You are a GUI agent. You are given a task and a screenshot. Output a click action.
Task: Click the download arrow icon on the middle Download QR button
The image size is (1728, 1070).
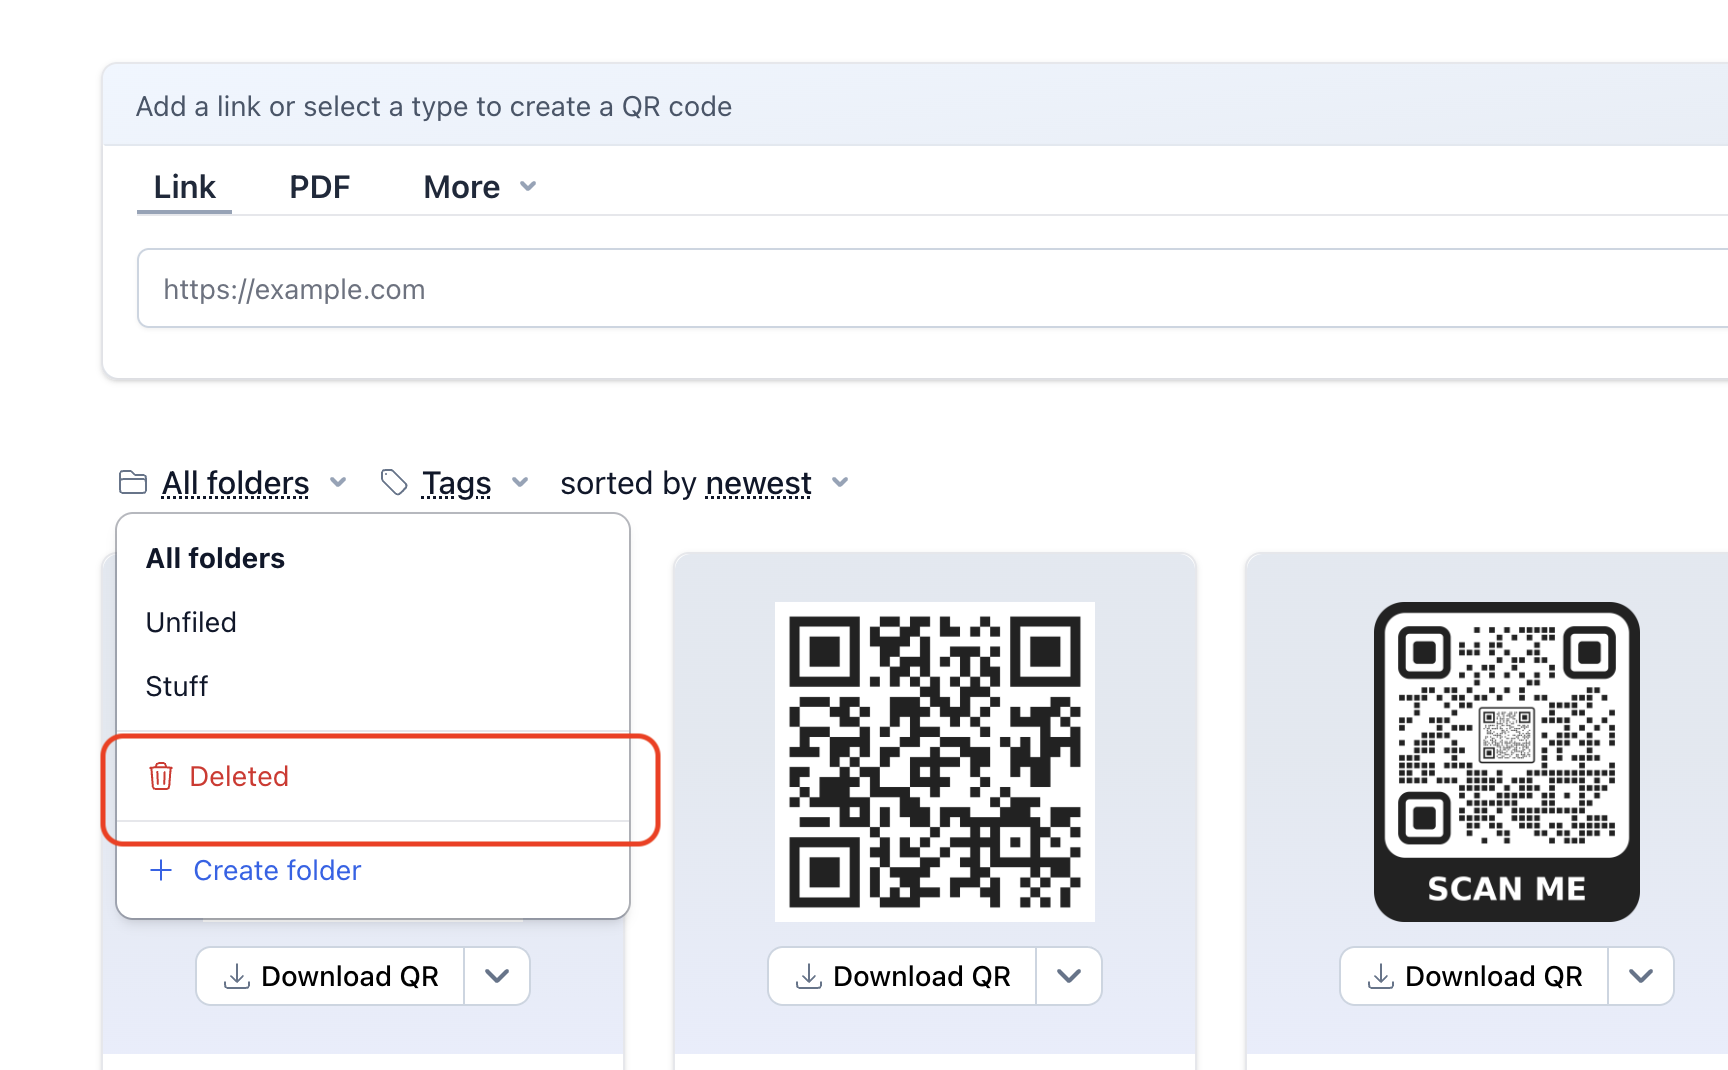tap(809, 976)
